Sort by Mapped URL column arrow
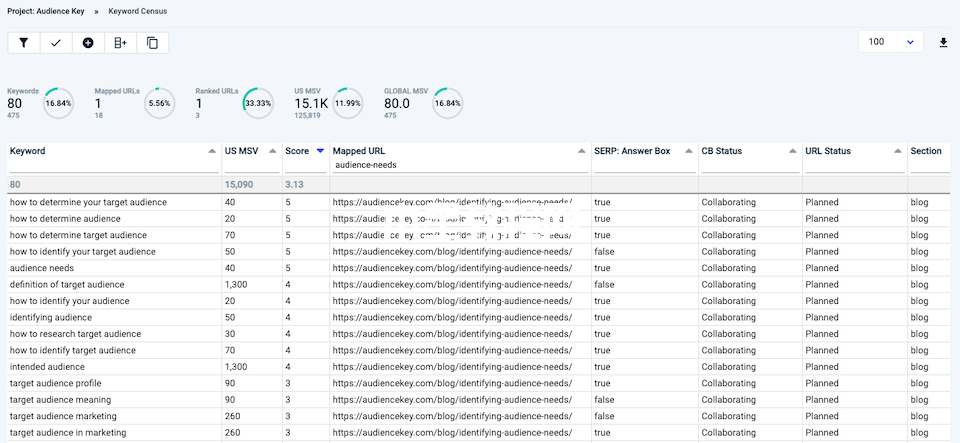960x443 pixels. point(582,151)
